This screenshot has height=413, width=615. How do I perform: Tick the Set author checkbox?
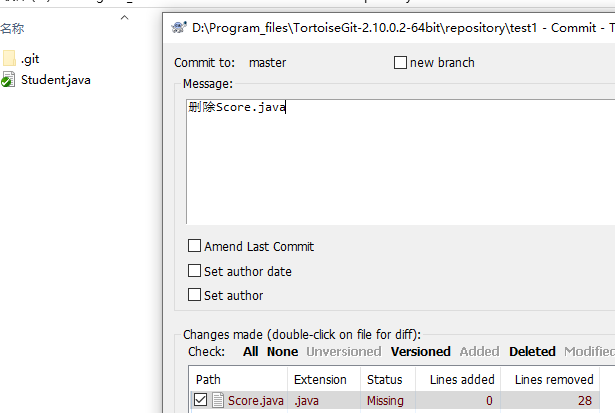click(x=194, y=295)
